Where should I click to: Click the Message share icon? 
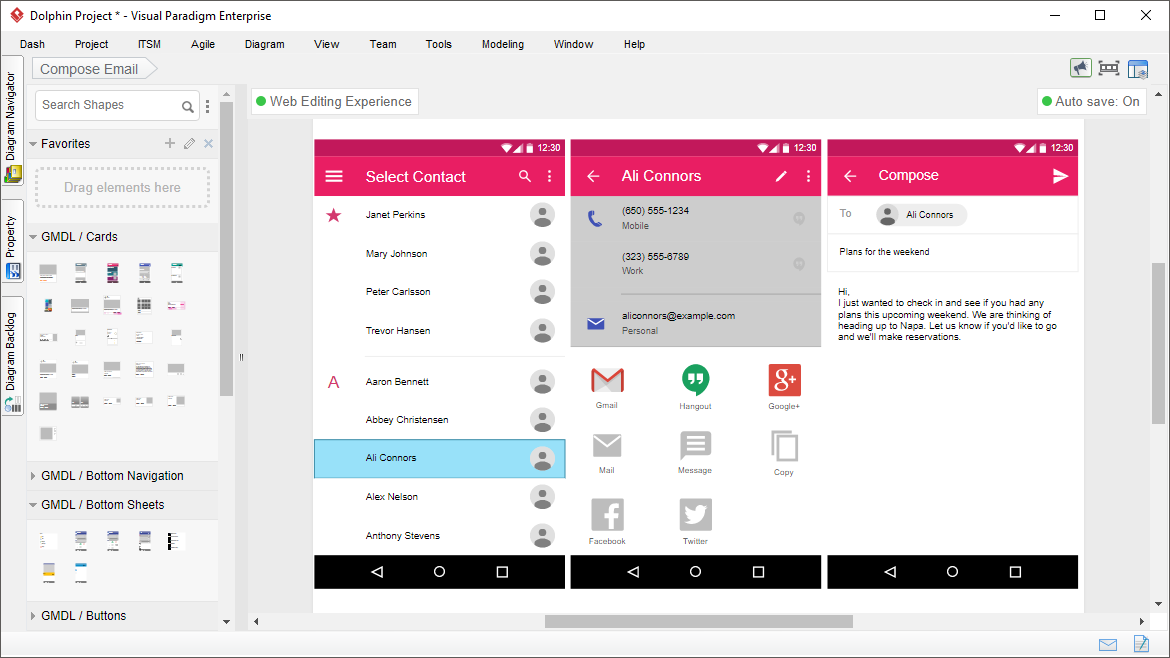coord(695,445)
